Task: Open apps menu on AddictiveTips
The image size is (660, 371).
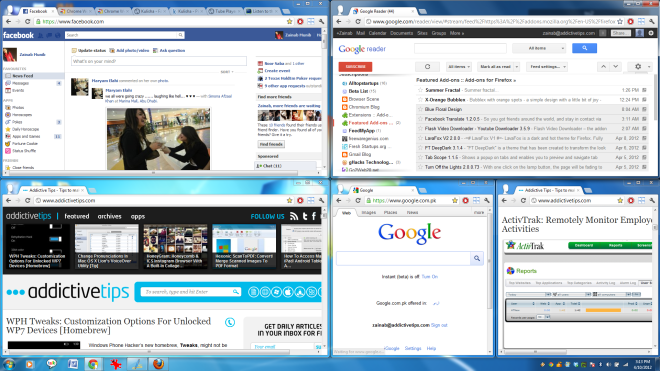Action: [x=138, y=216]
